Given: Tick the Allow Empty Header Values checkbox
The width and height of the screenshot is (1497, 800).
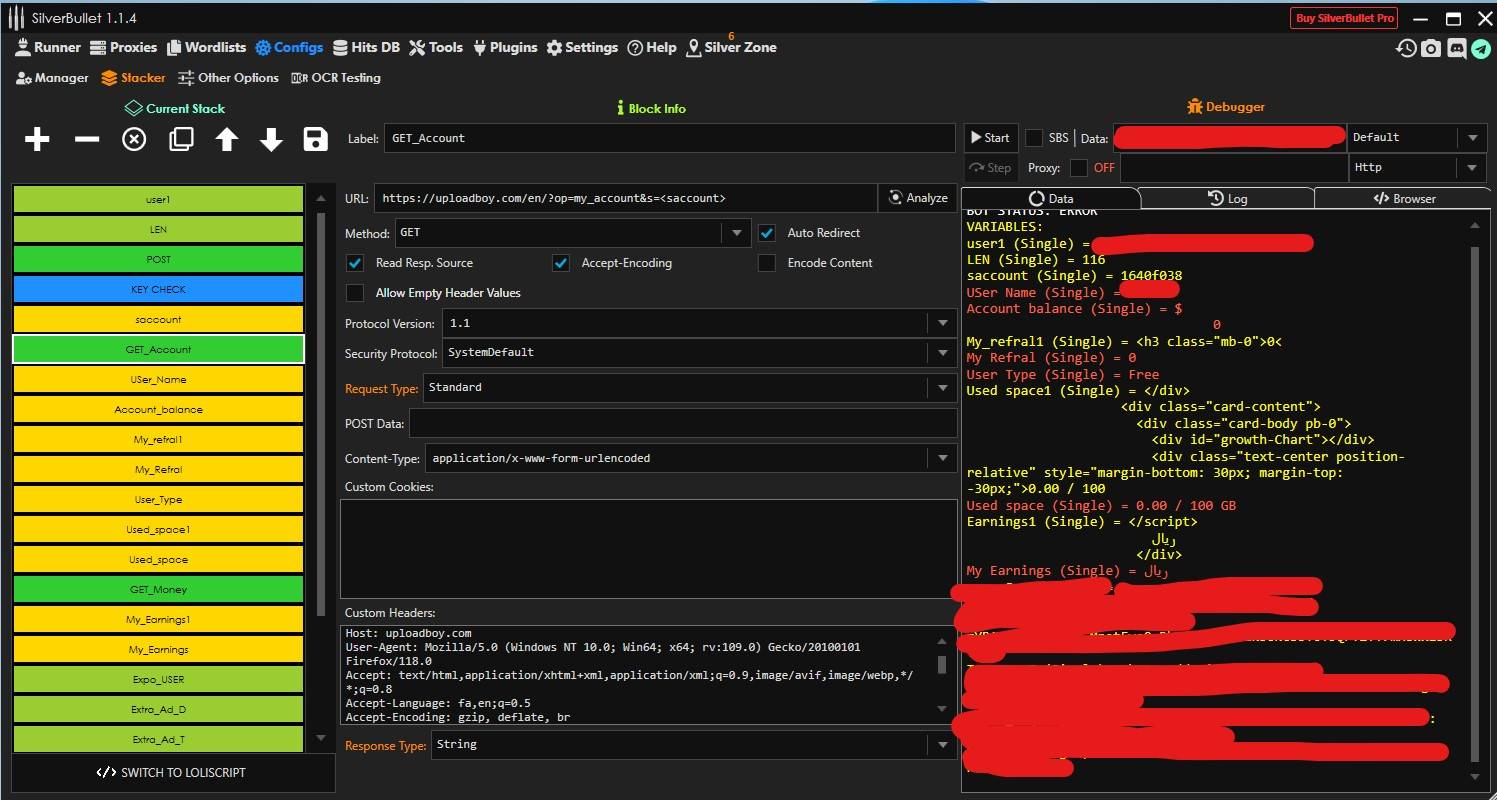Looking at the screenshot, I should (355, 293).
